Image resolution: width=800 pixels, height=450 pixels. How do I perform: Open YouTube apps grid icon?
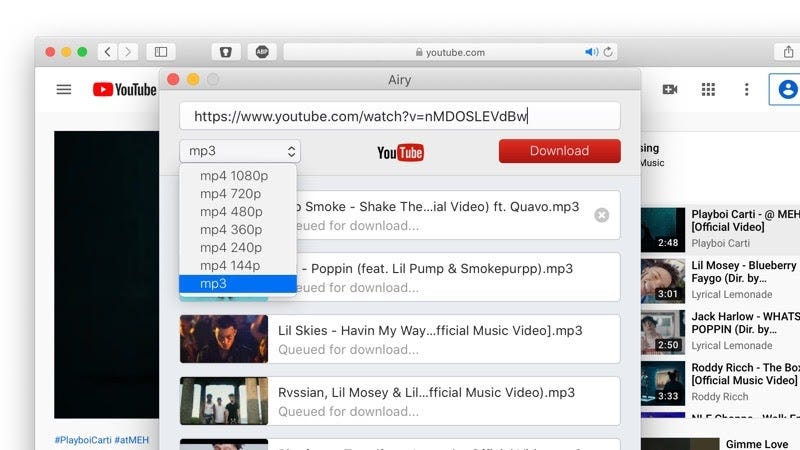[708, 90]
